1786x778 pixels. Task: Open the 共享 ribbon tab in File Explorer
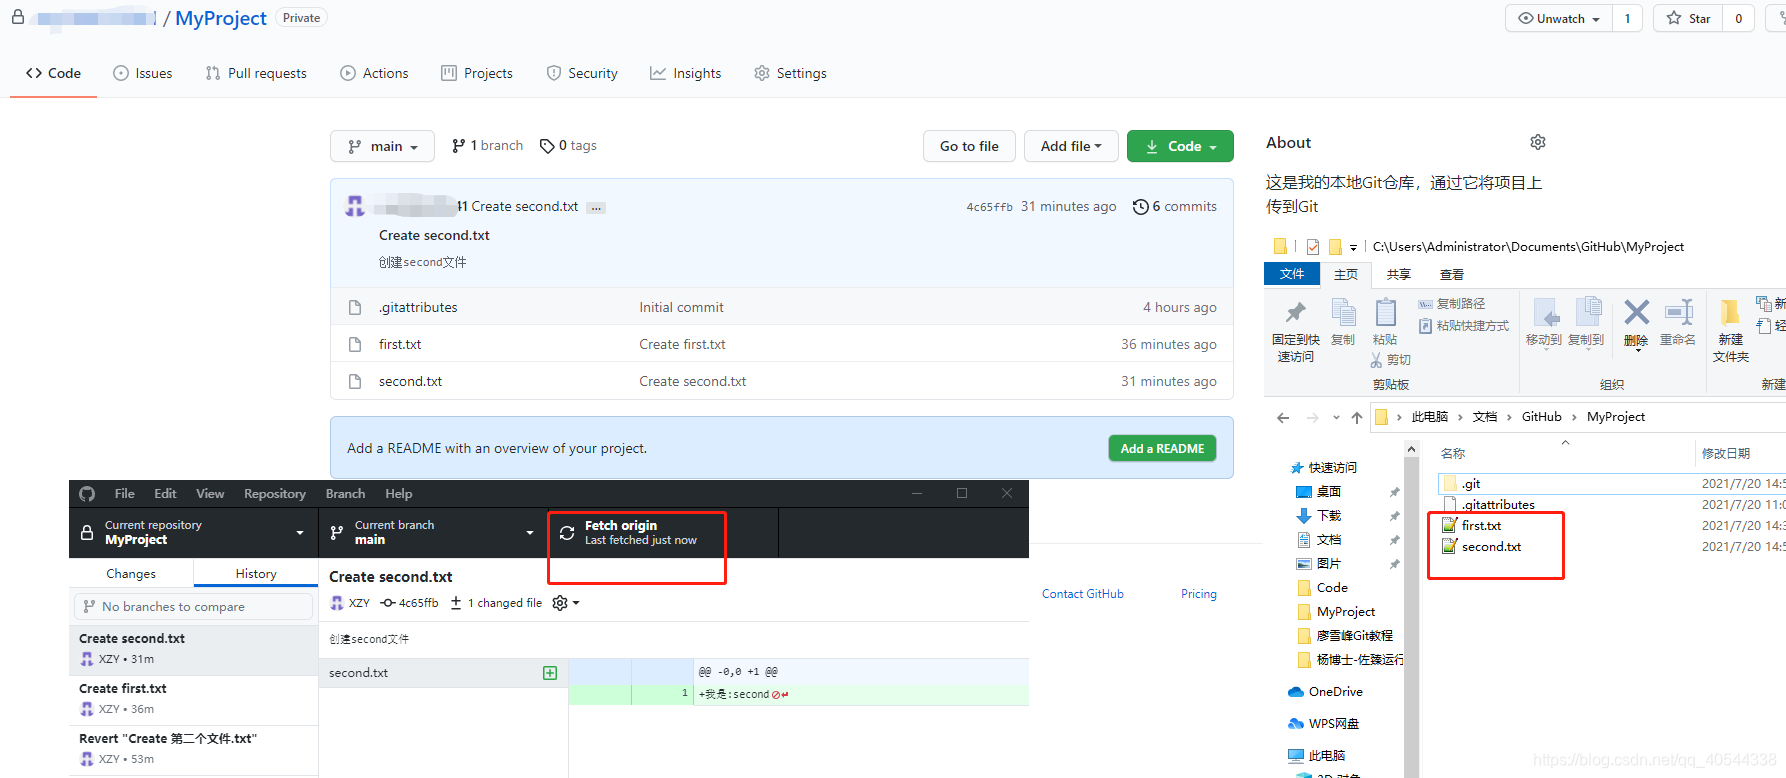pos(1399,274)
